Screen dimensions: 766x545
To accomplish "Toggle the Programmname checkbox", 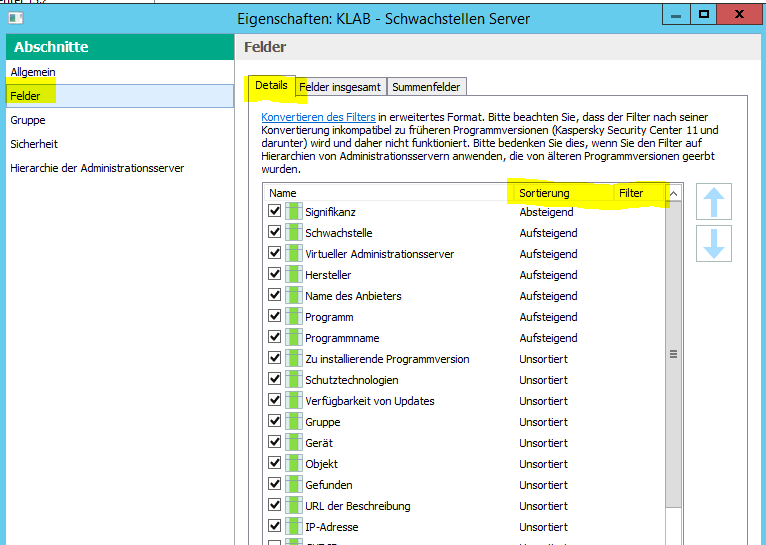I will pyautogui.click(x=274, y=338).
